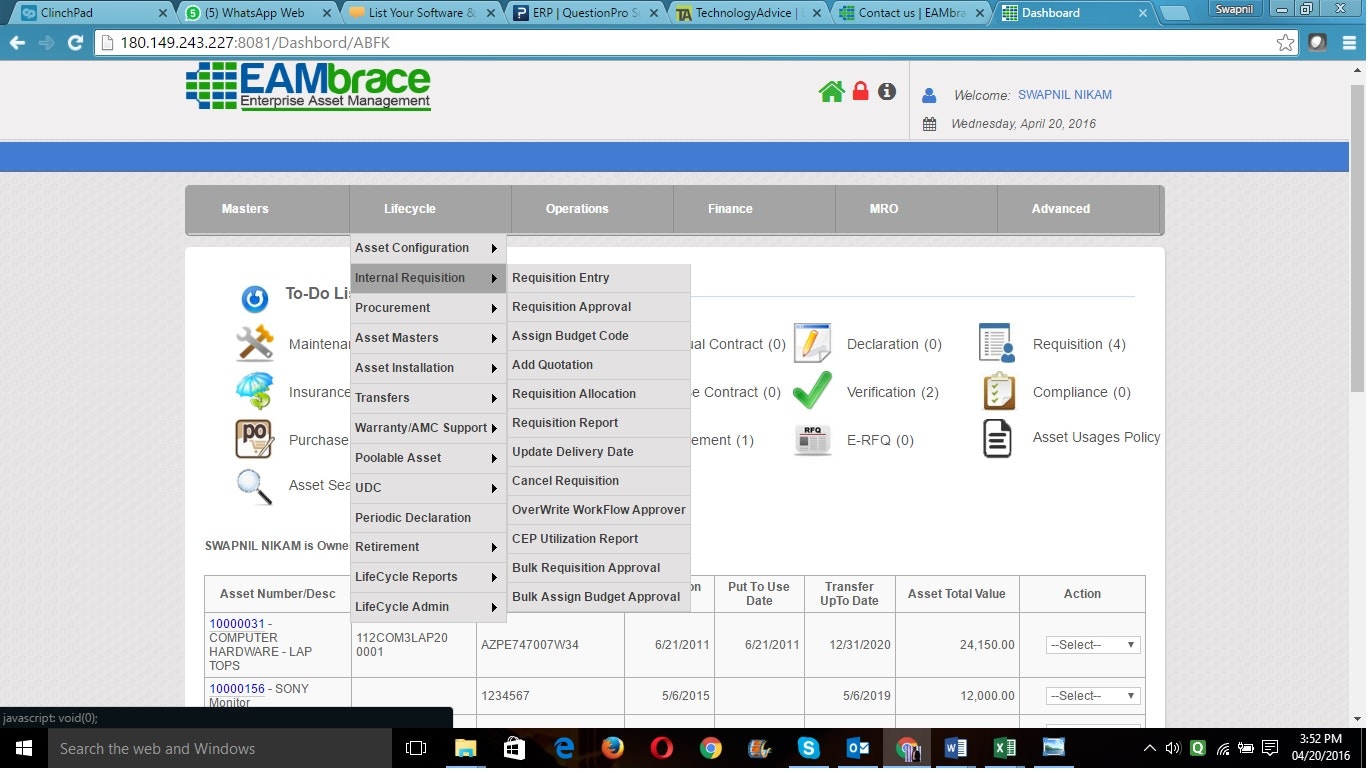Click the Asset Usages Policy document icon
The width and height of the screenshot is (1368, 773).
point(997,438)
